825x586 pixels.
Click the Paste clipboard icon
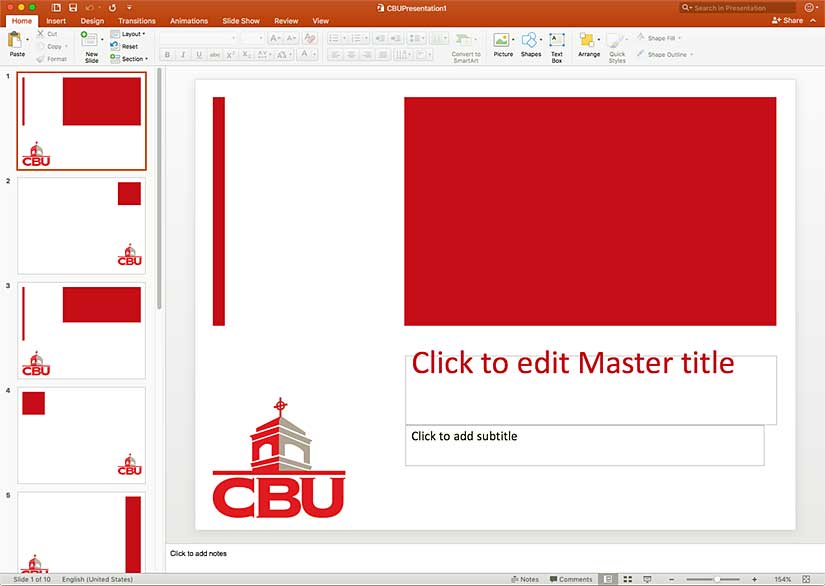tap(15, 40)
